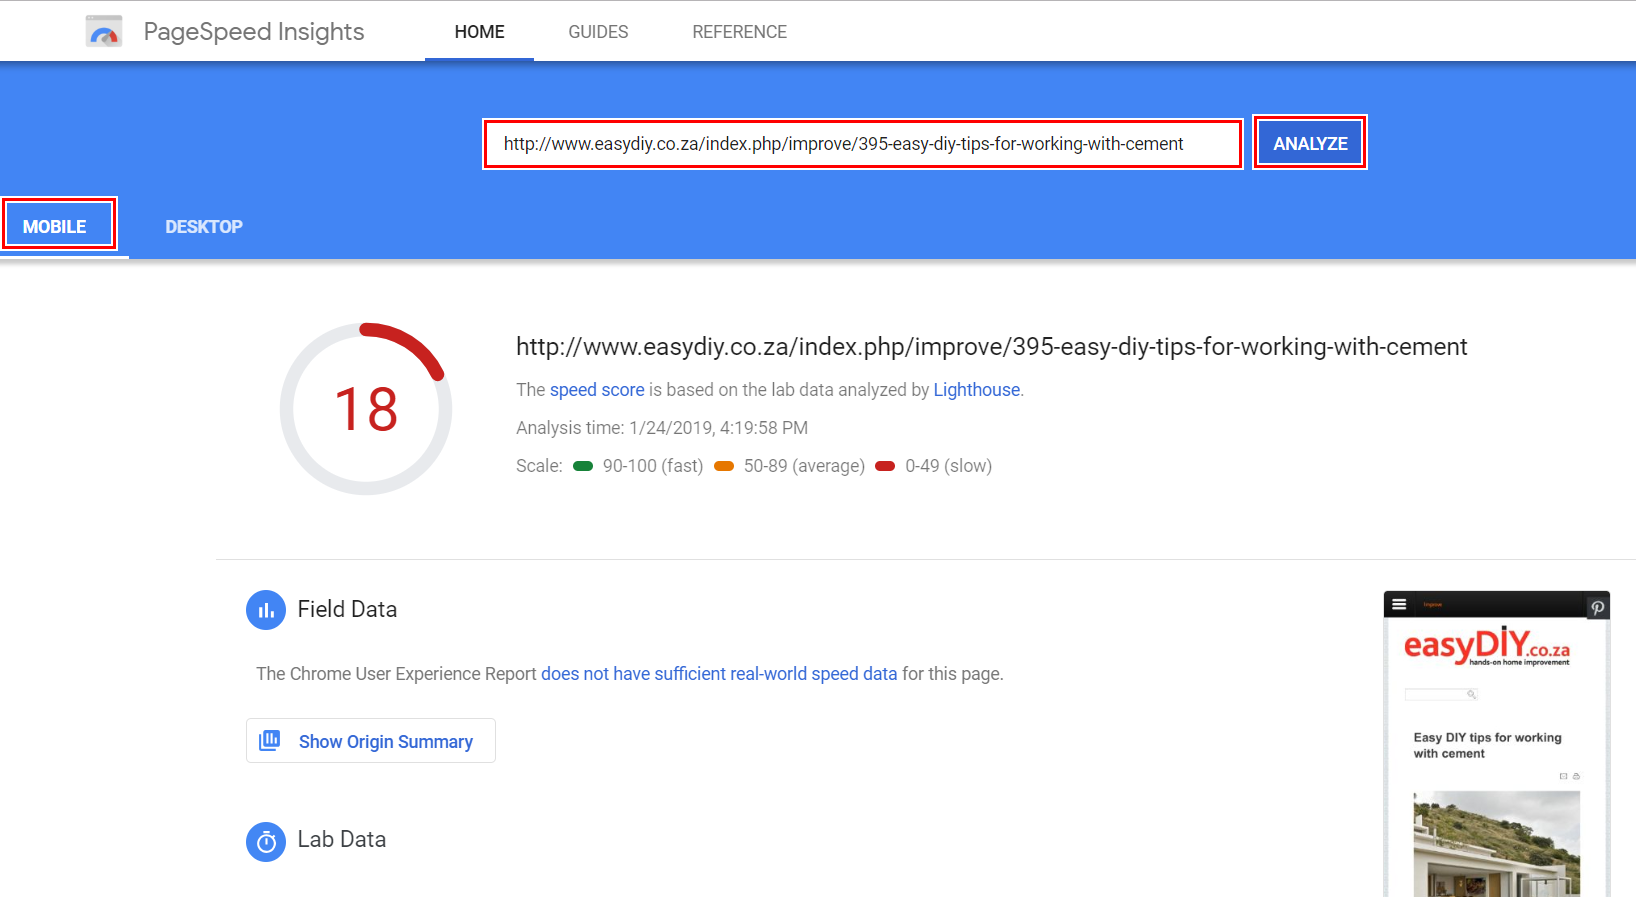Click the 'Field Data' heading
The width and height of the screenshot is (1636, 897).
pyautogui.click(x=347, y=609)
